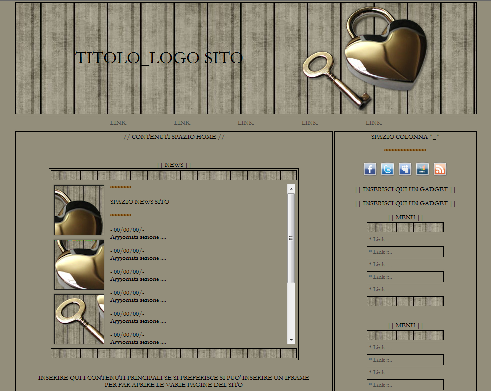Viewport: 491px width, 391px height.
Task: Click the golden key image in header
Action: tap(336, 80)
